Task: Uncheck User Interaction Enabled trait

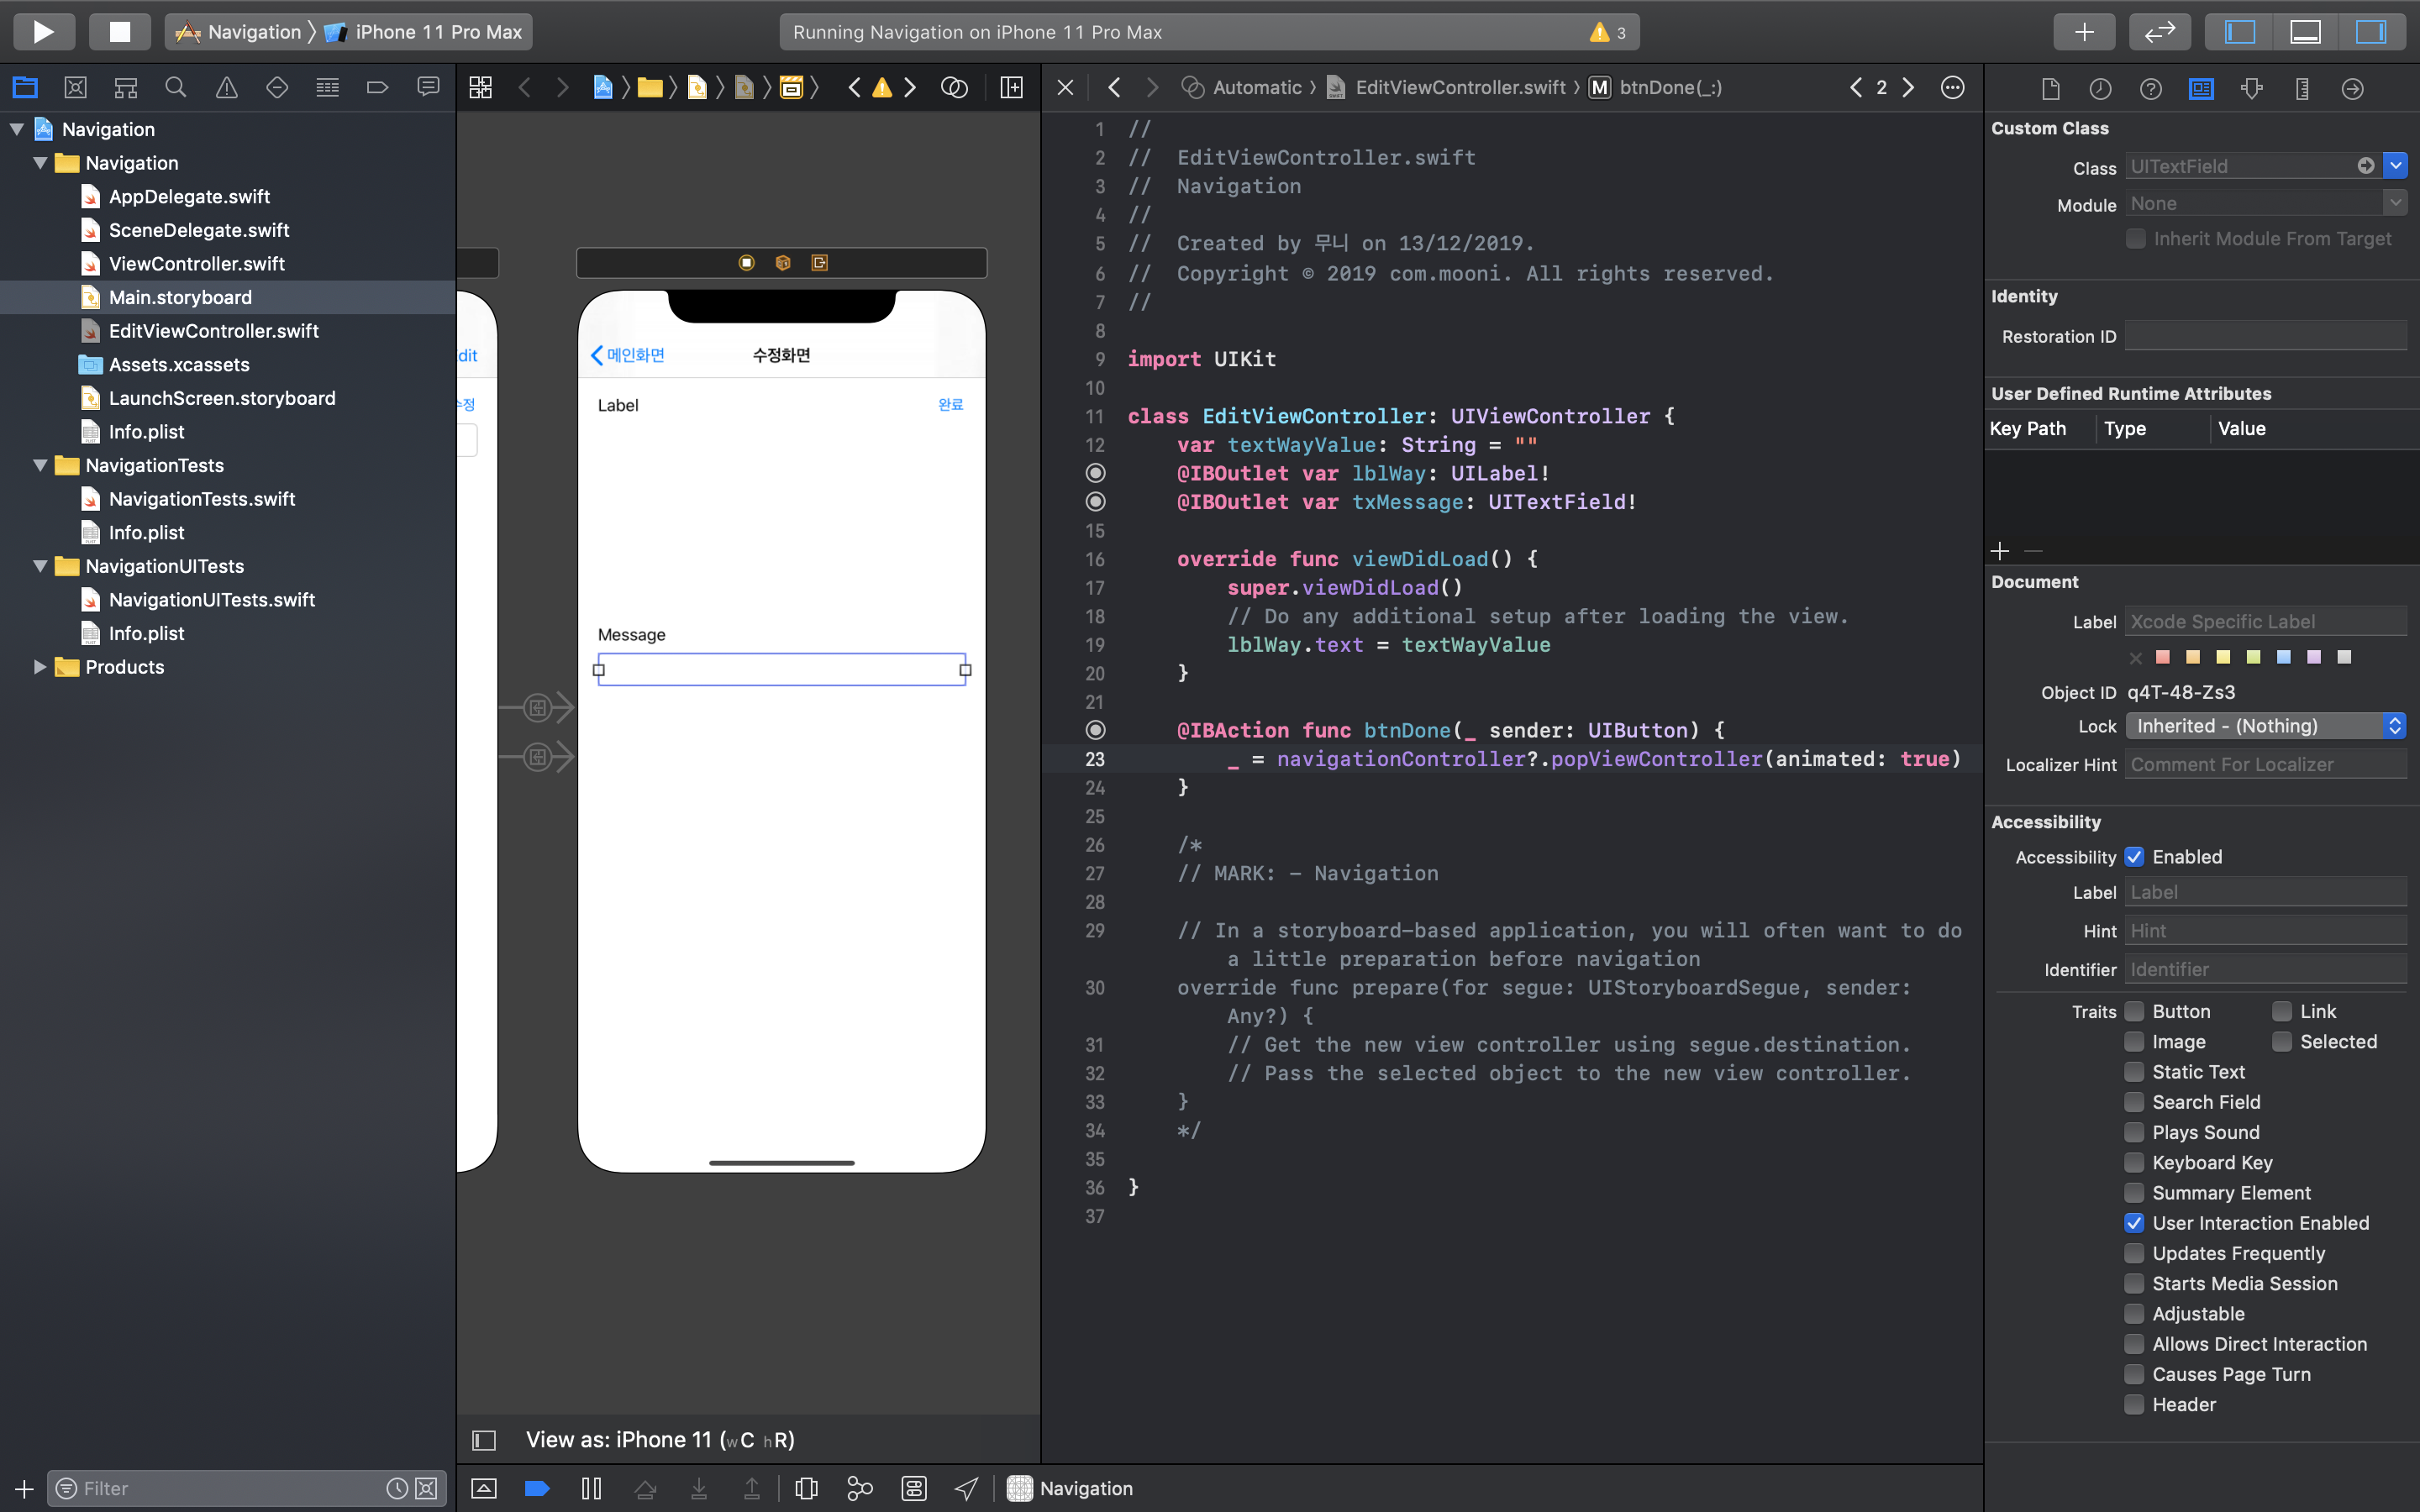Action: click(x=2134, y=1223)
